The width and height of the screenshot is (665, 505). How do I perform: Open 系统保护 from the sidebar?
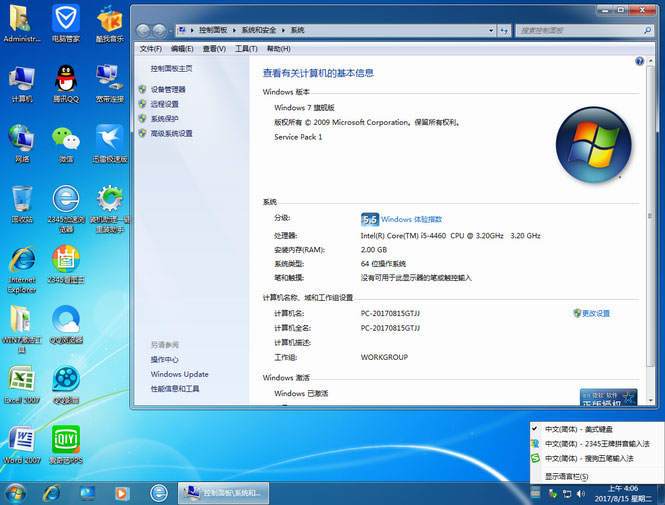click(165, 119)
